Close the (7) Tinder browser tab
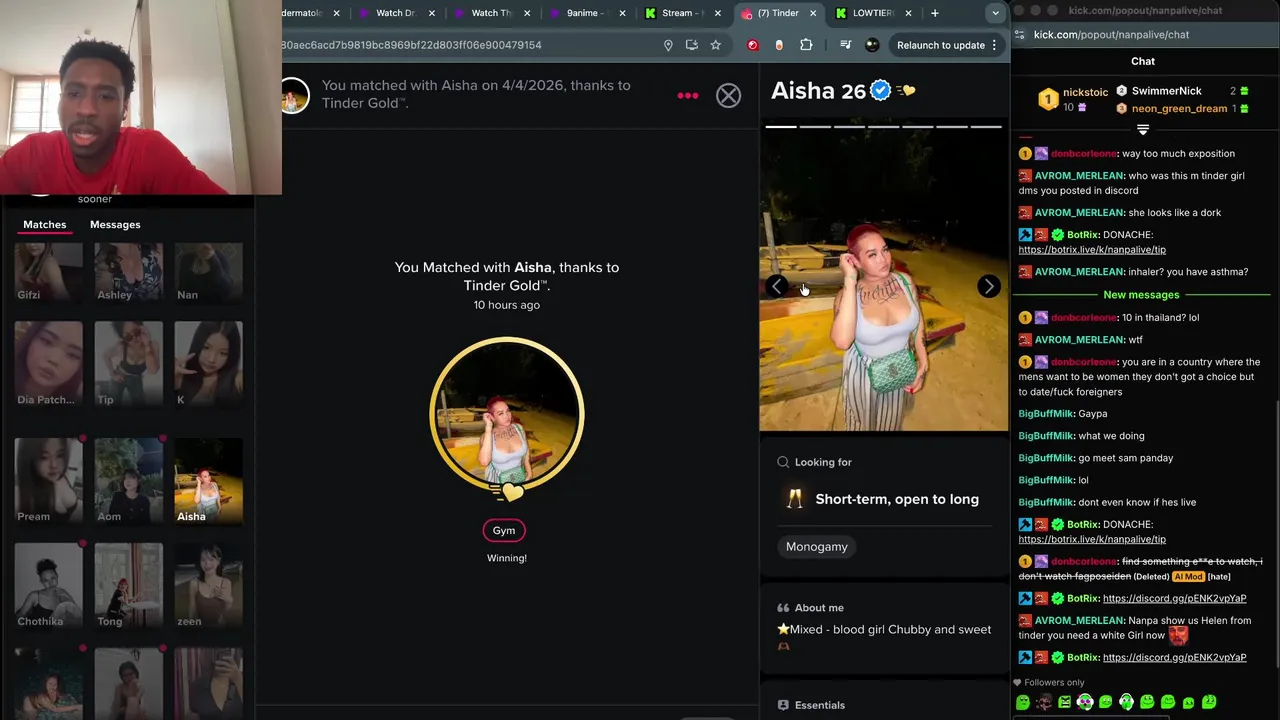Screen dimensions: 1280x720 [813, 13]
